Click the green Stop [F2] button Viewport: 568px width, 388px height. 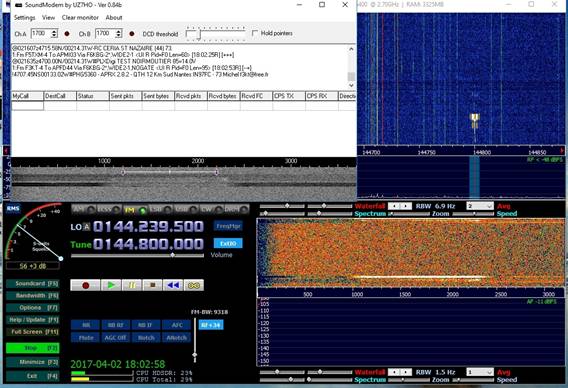click(x=33, y=348)
